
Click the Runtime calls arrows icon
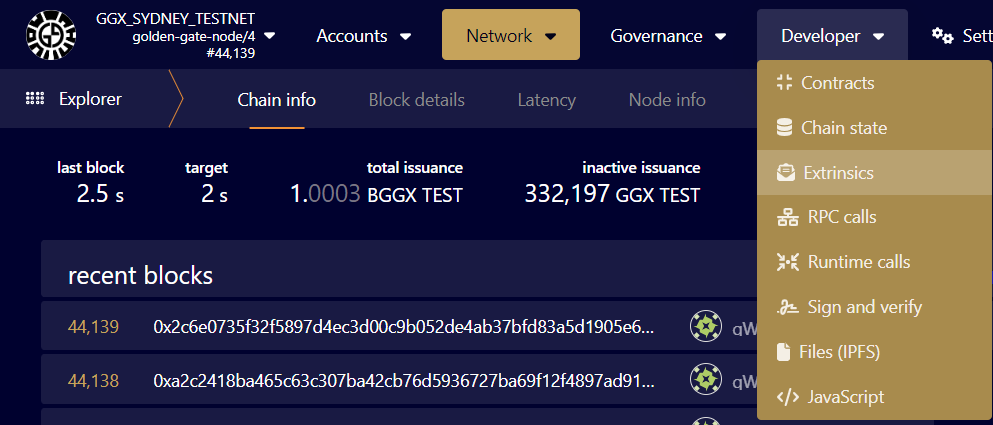(x=788, y=262)
